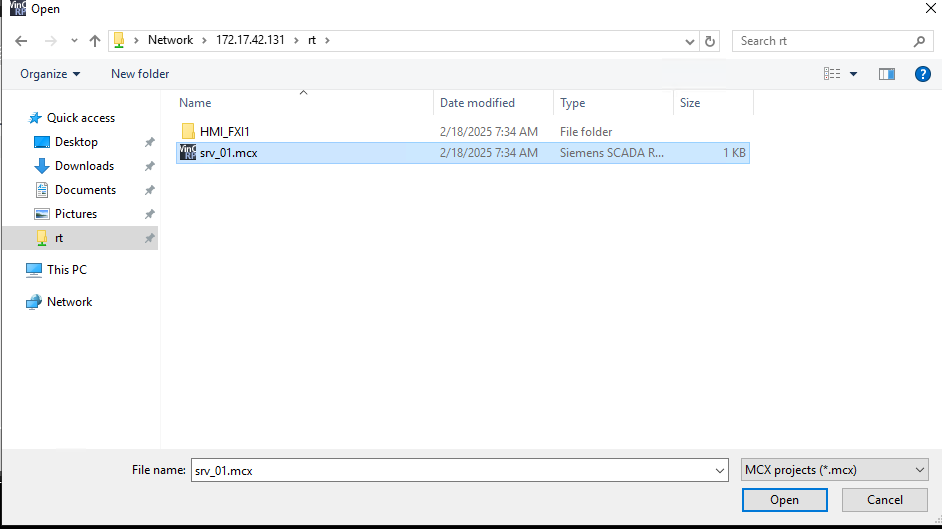Click File folder type cell for HMI_FXI1
This screenshot has width=942, height=529.
(x=586, y=131)
